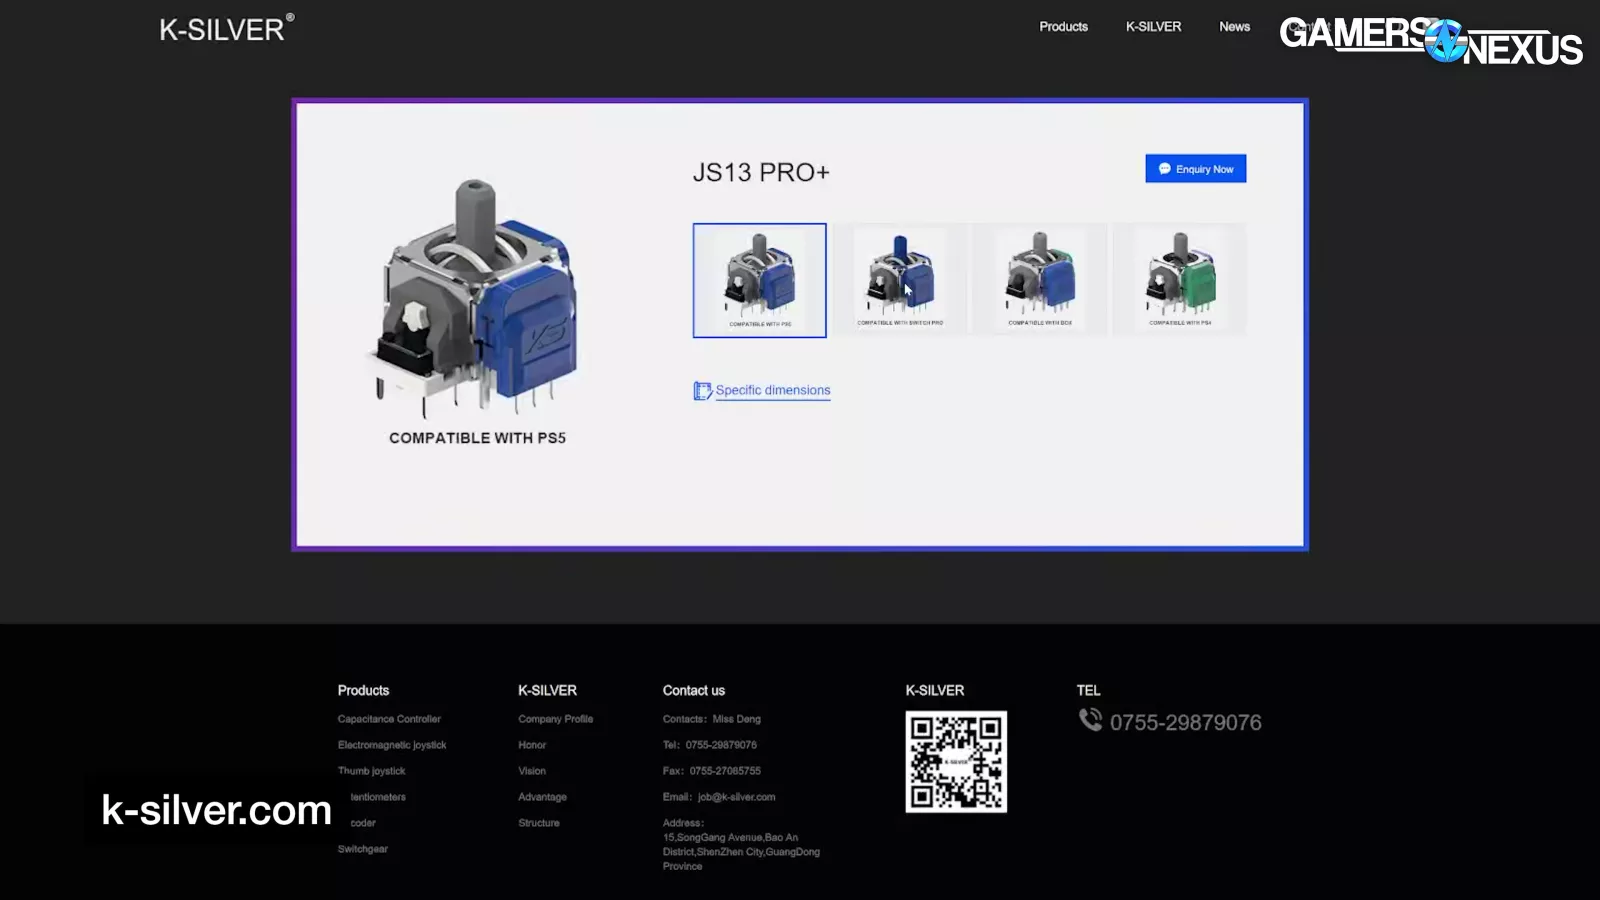Screen dimensions: 1600x900
Task: Open Electromagnetic joystick footer link
Action: tap(392, 745)
